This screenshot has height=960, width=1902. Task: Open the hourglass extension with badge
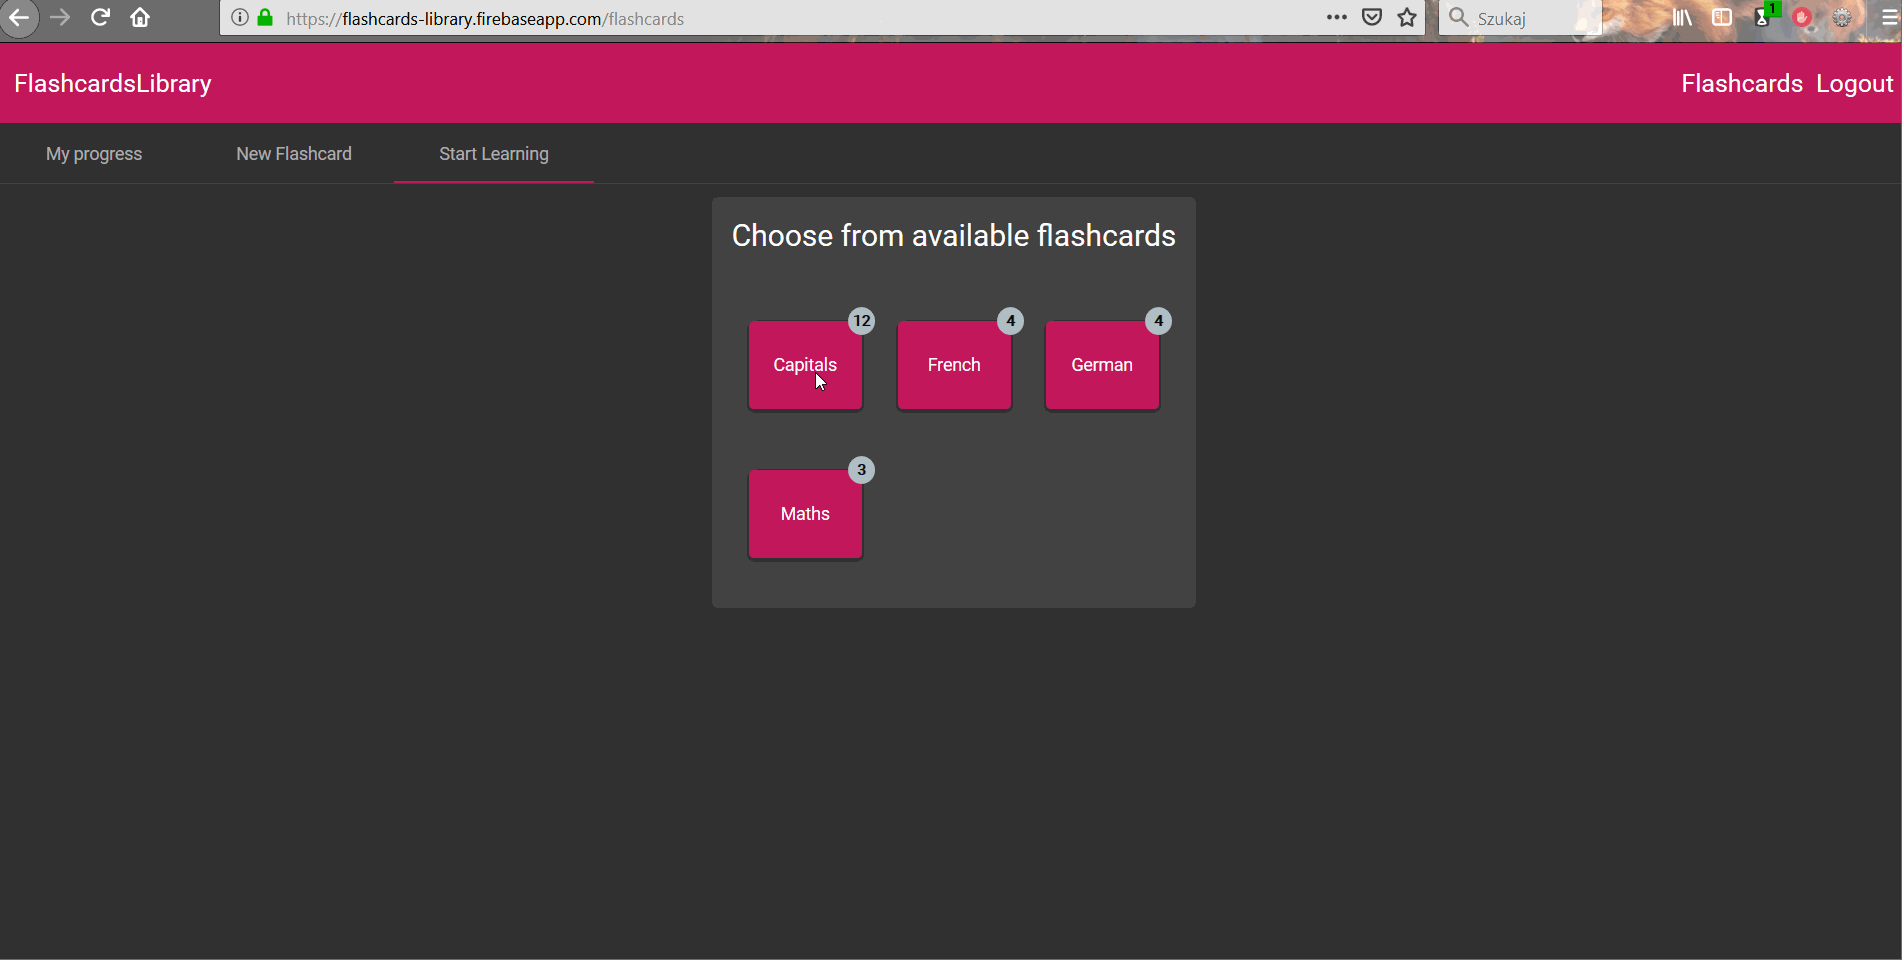[1762, 18]
